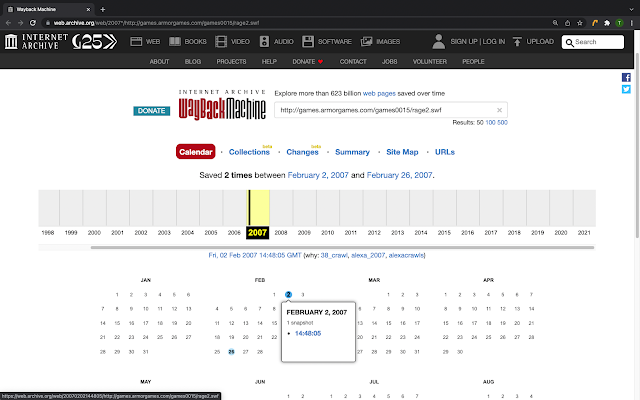Click the user avatar icon
This screenshot has height=400, width=640.
click(439, 41)
